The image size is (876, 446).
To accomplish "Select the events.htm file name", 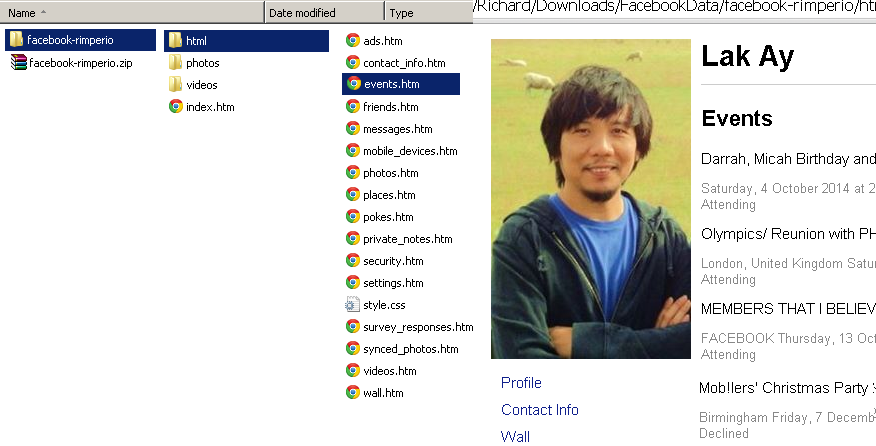I will (392, 84).
